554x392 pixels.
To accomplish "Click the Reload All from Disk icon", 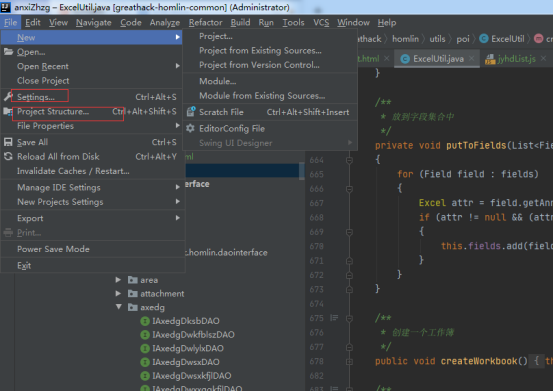I will tap(8, 156).
